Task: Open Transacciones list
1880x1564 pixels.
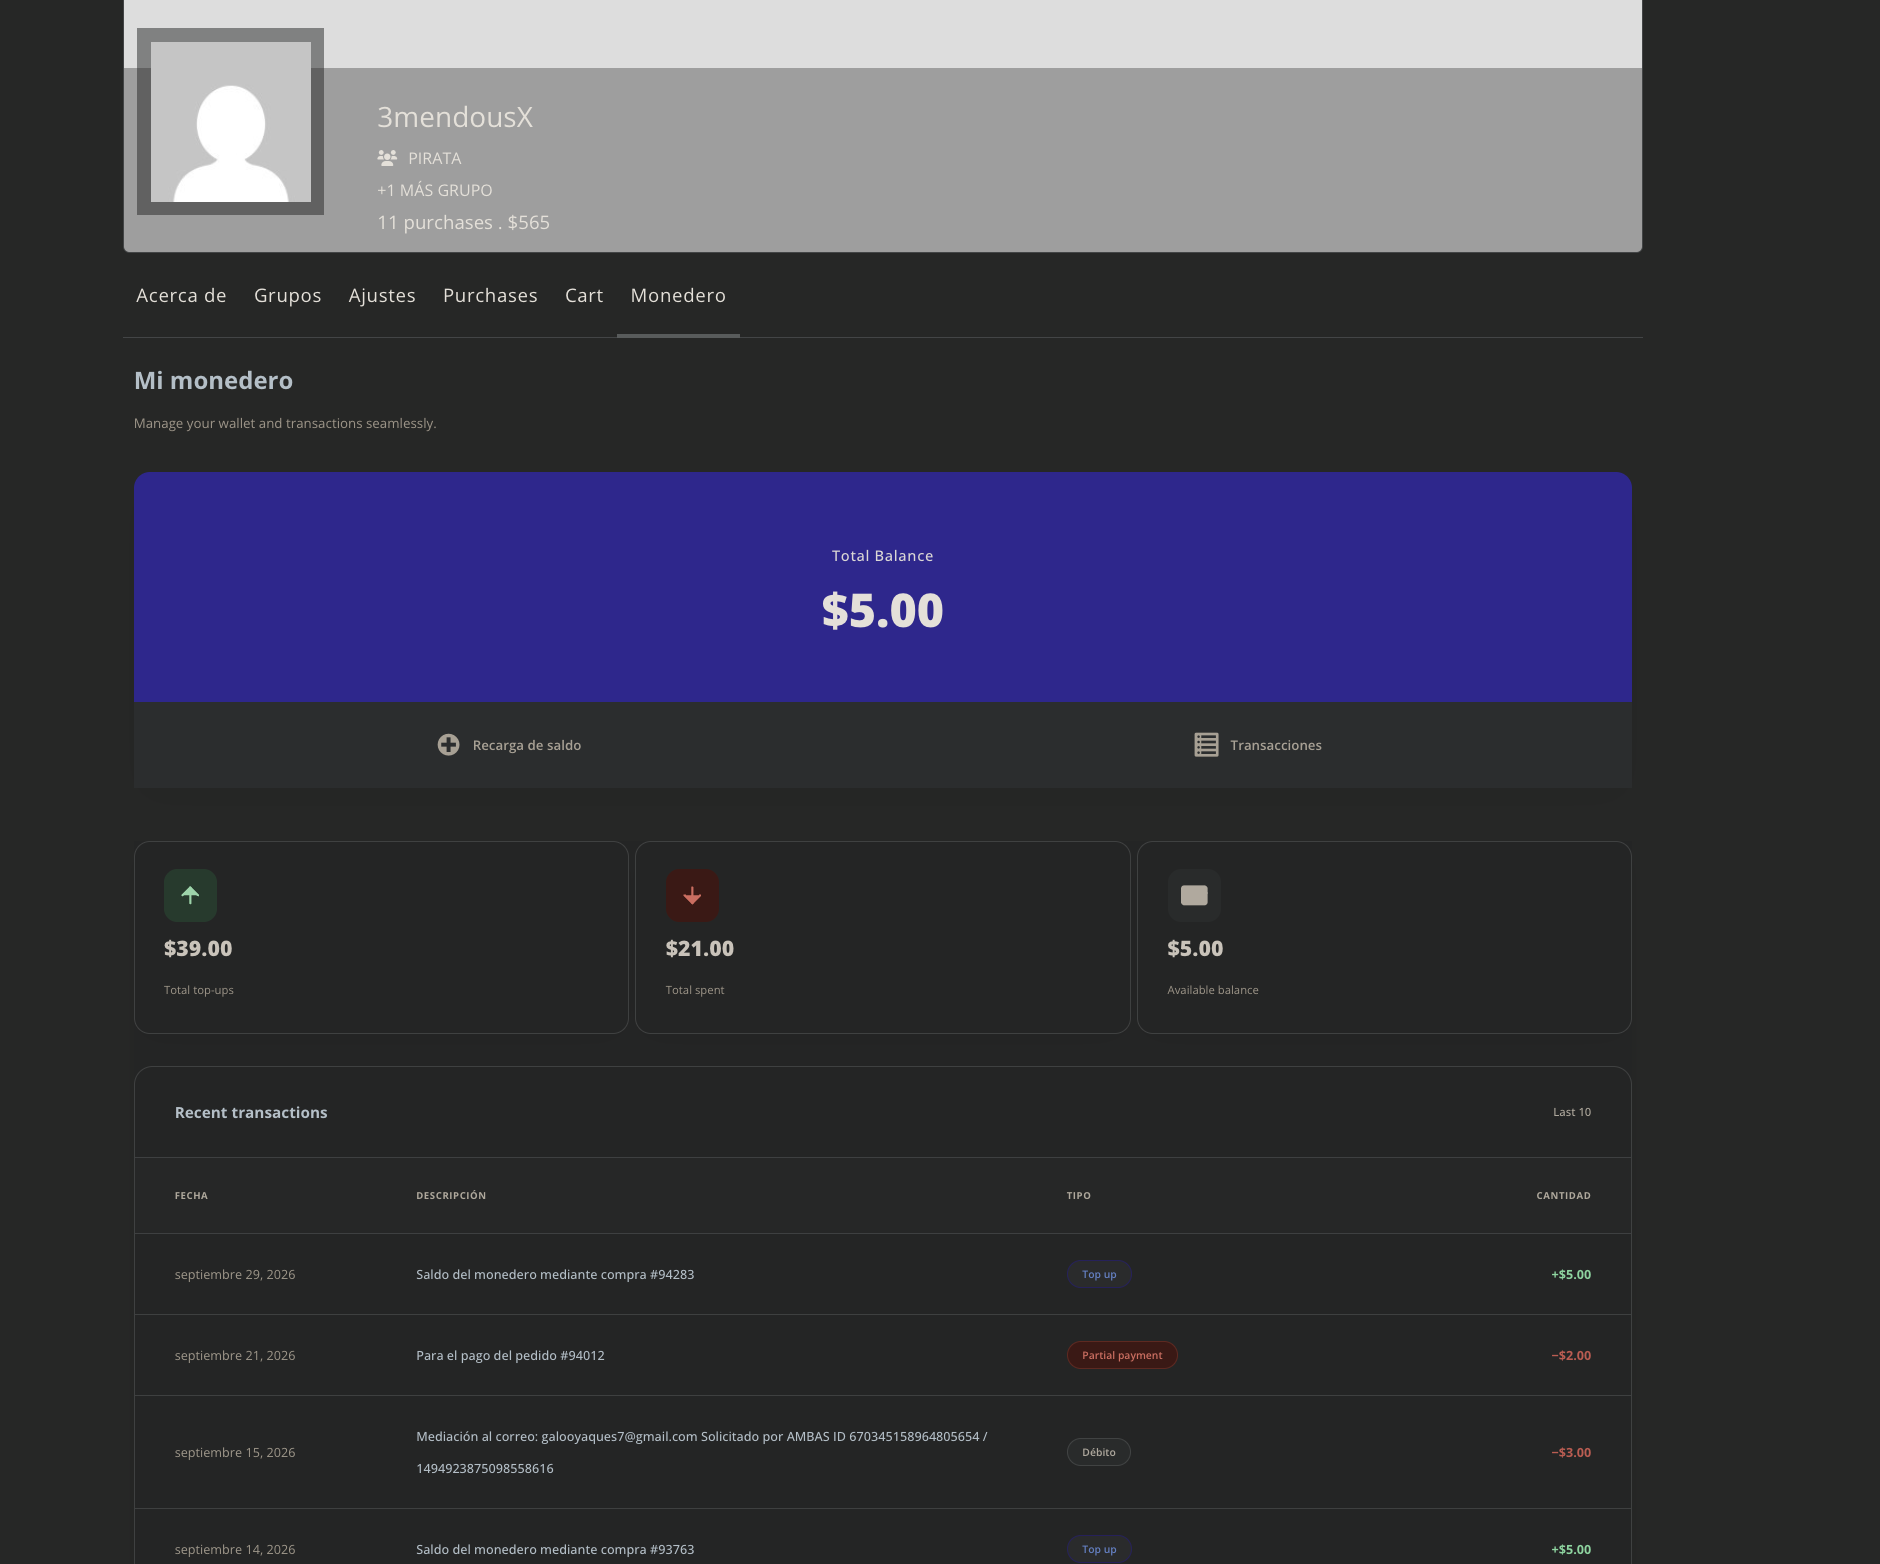Action: pos(1258,745)
